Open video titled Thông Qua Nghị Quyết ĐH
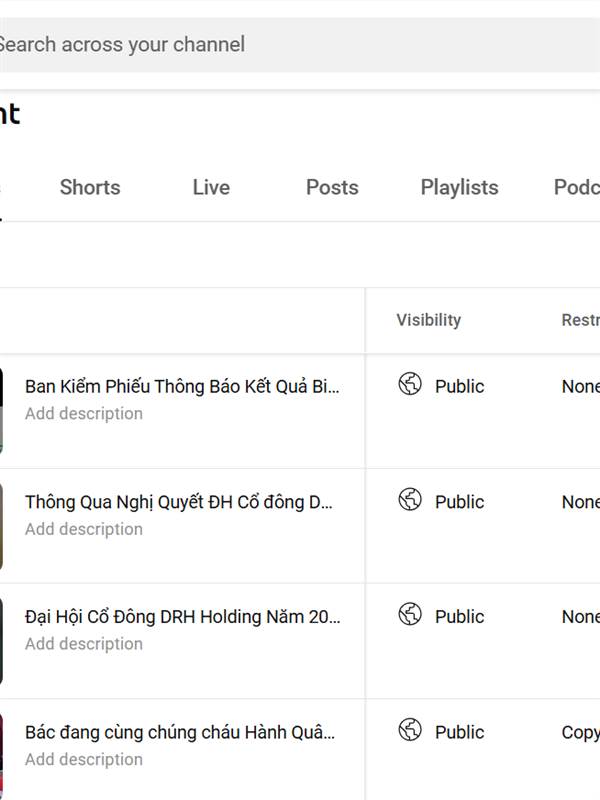Screen dimensions: 600x800 (x=179, y=502)
